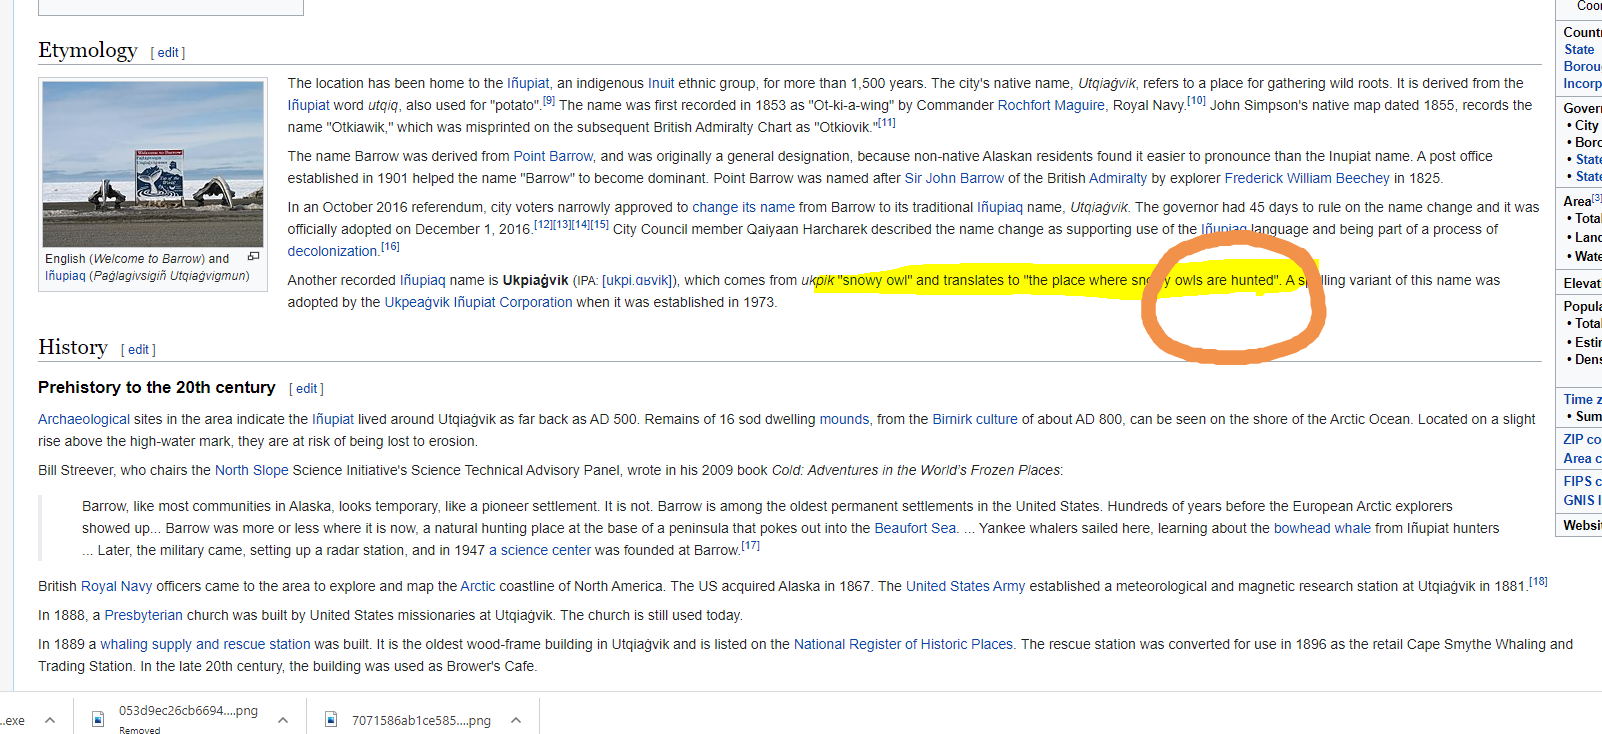Image resolution: width=1602 pixels, height=734 pixels.
Task: Open the North Slope link
Action: (x=251, y=470)
